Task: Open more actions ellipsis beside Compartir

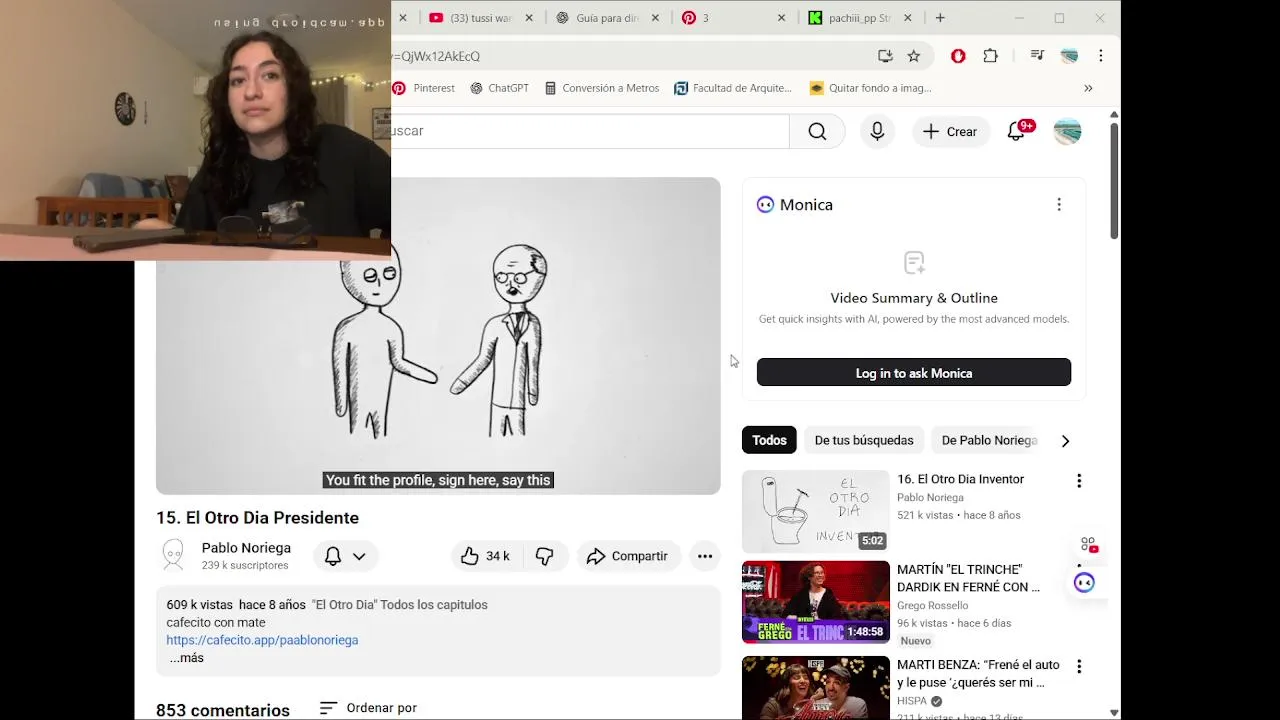Action: 705,556
